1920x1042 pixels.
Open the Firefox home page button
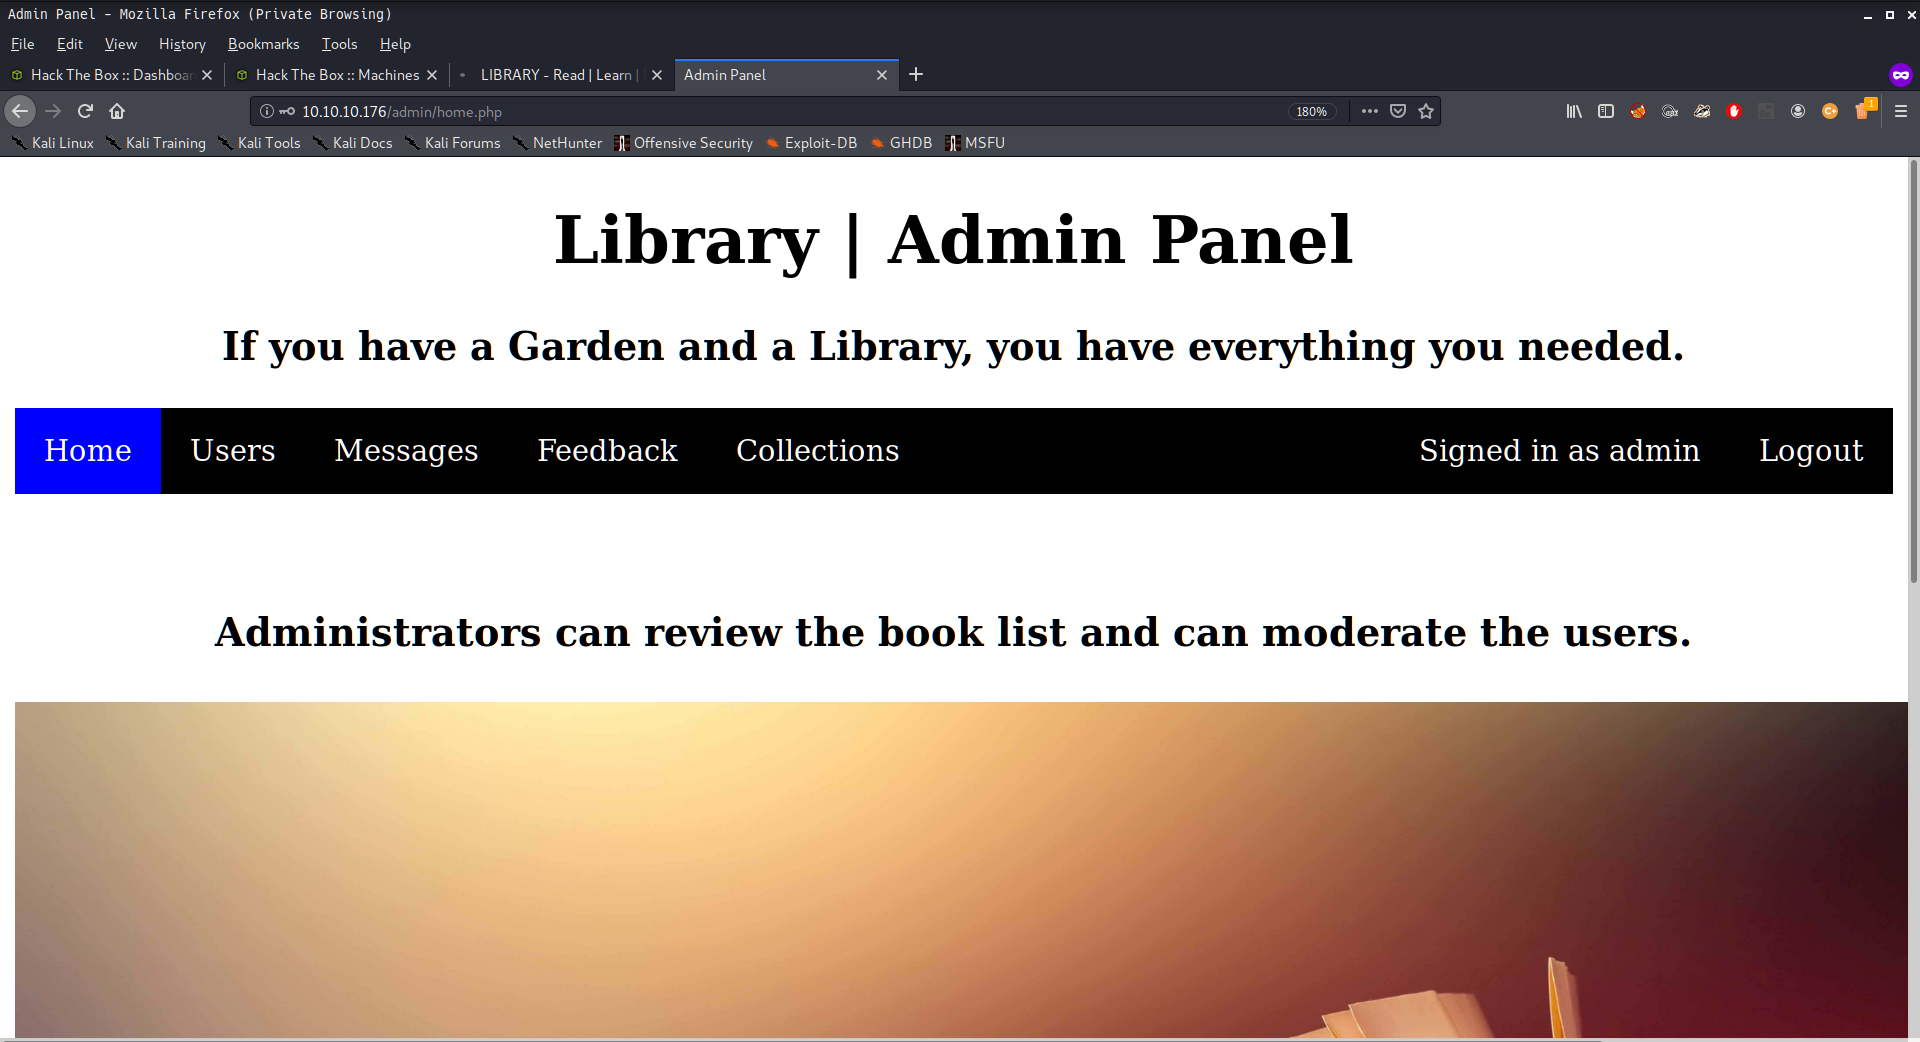point(117,111)
